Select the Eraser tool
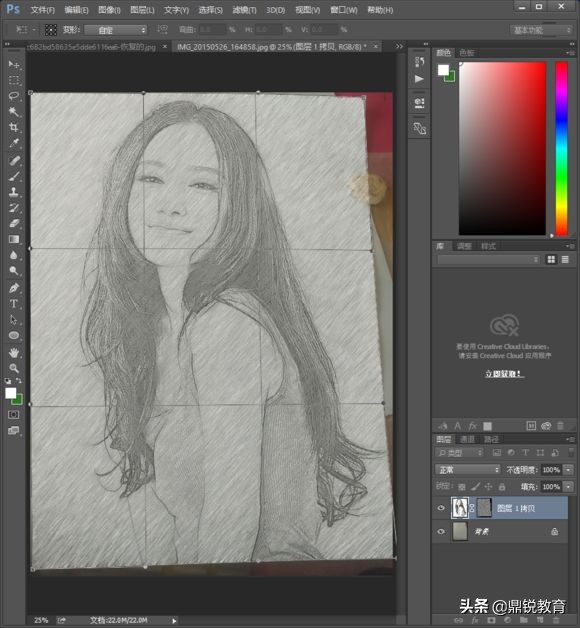Image resolution: width=580 pixels, height=628 pixels. click(x=14, y=223)
